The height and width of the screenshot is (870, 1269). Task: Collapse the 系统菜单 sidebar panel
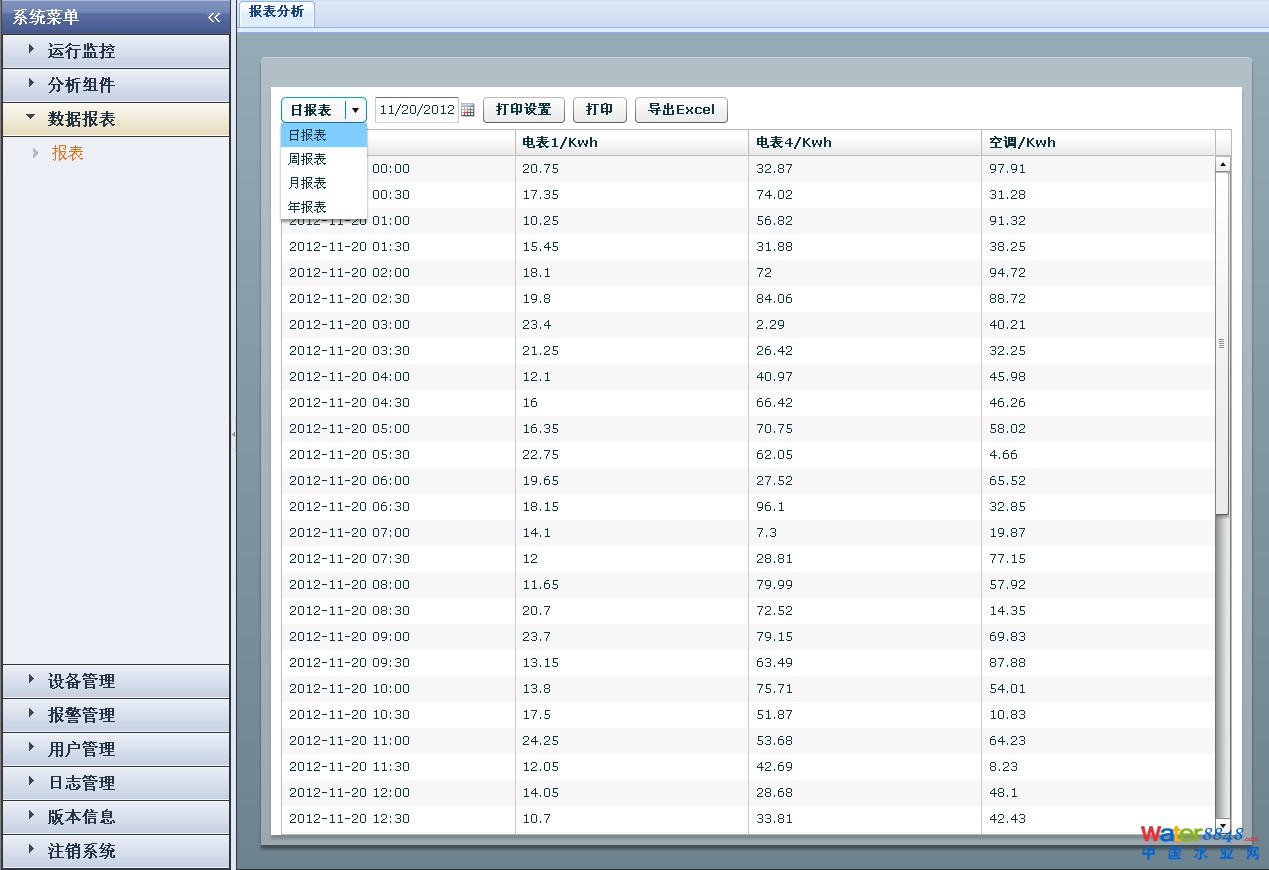(214, 17)
